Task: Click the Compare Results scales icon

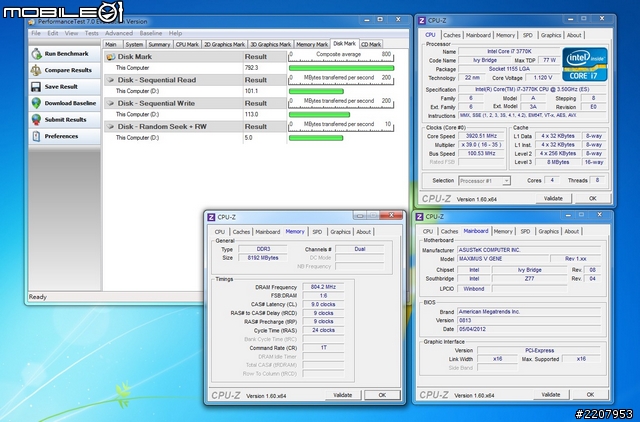Action: [x=36, y=70]
